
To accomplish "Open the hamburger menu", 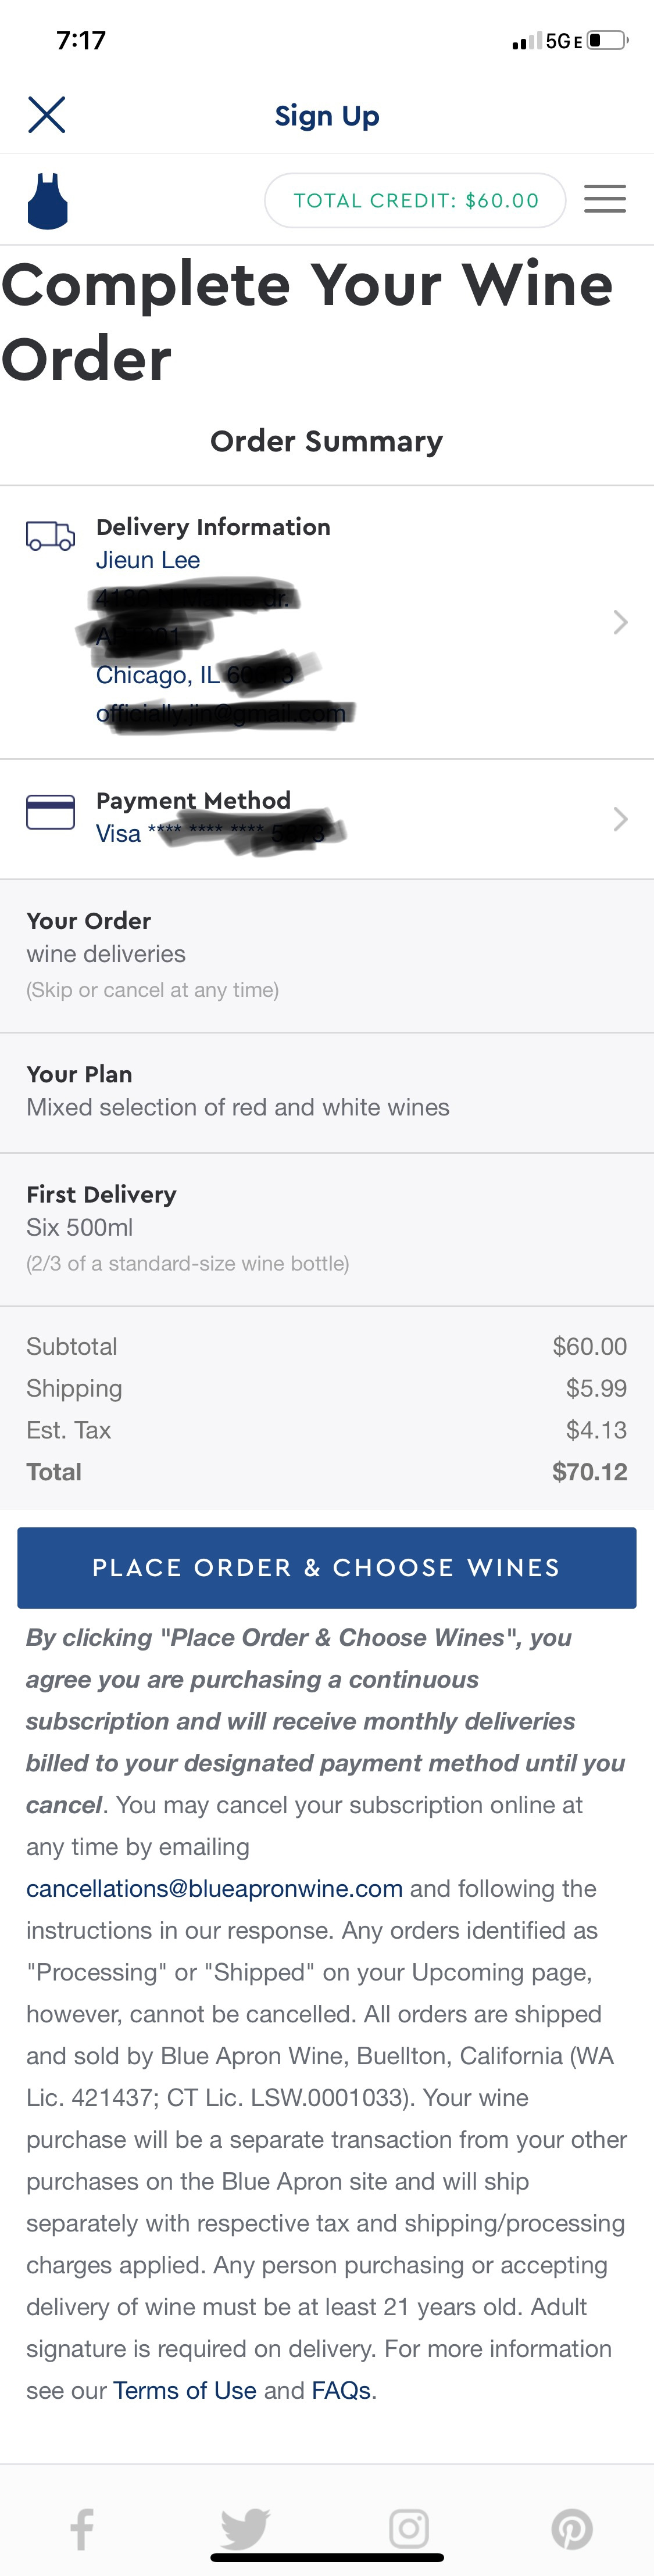I will pyautogui.click(x=605, y=199).
